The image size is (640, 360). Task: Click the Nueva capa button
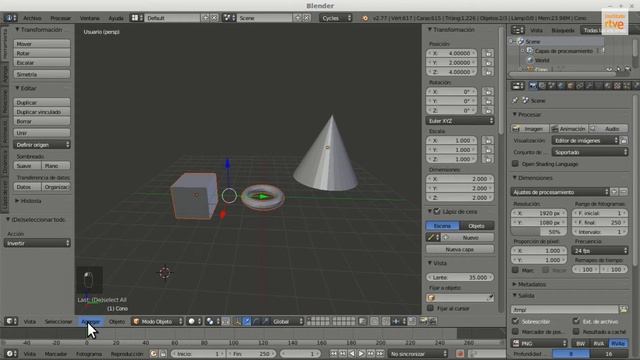click(x=460, y=249)
